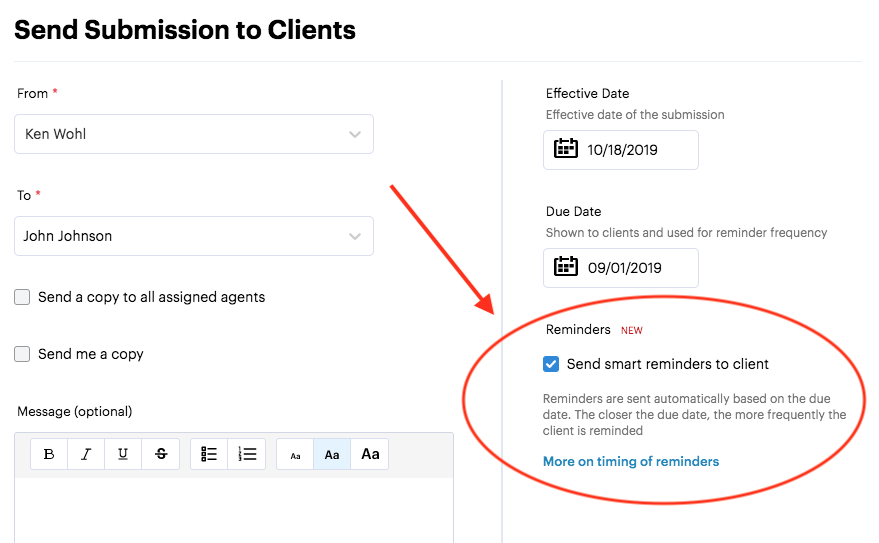Choose the medium font size button
The image size is (879, 543).
[332, 455]
